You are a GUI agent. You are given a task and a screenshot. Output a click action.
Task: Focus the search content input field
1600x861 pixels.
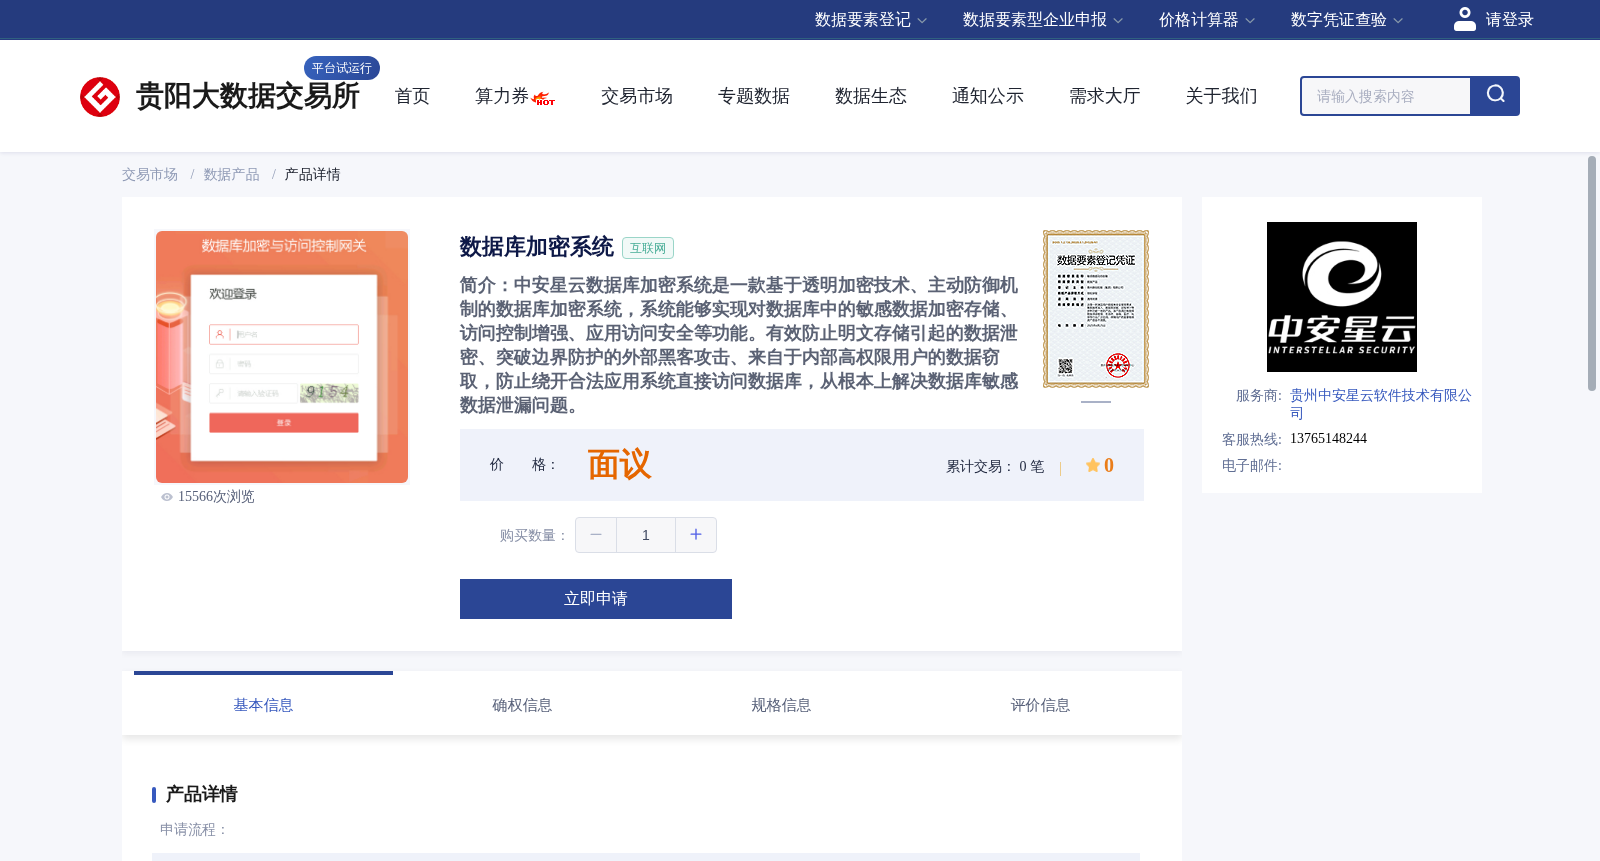(x=1386, y=96)
